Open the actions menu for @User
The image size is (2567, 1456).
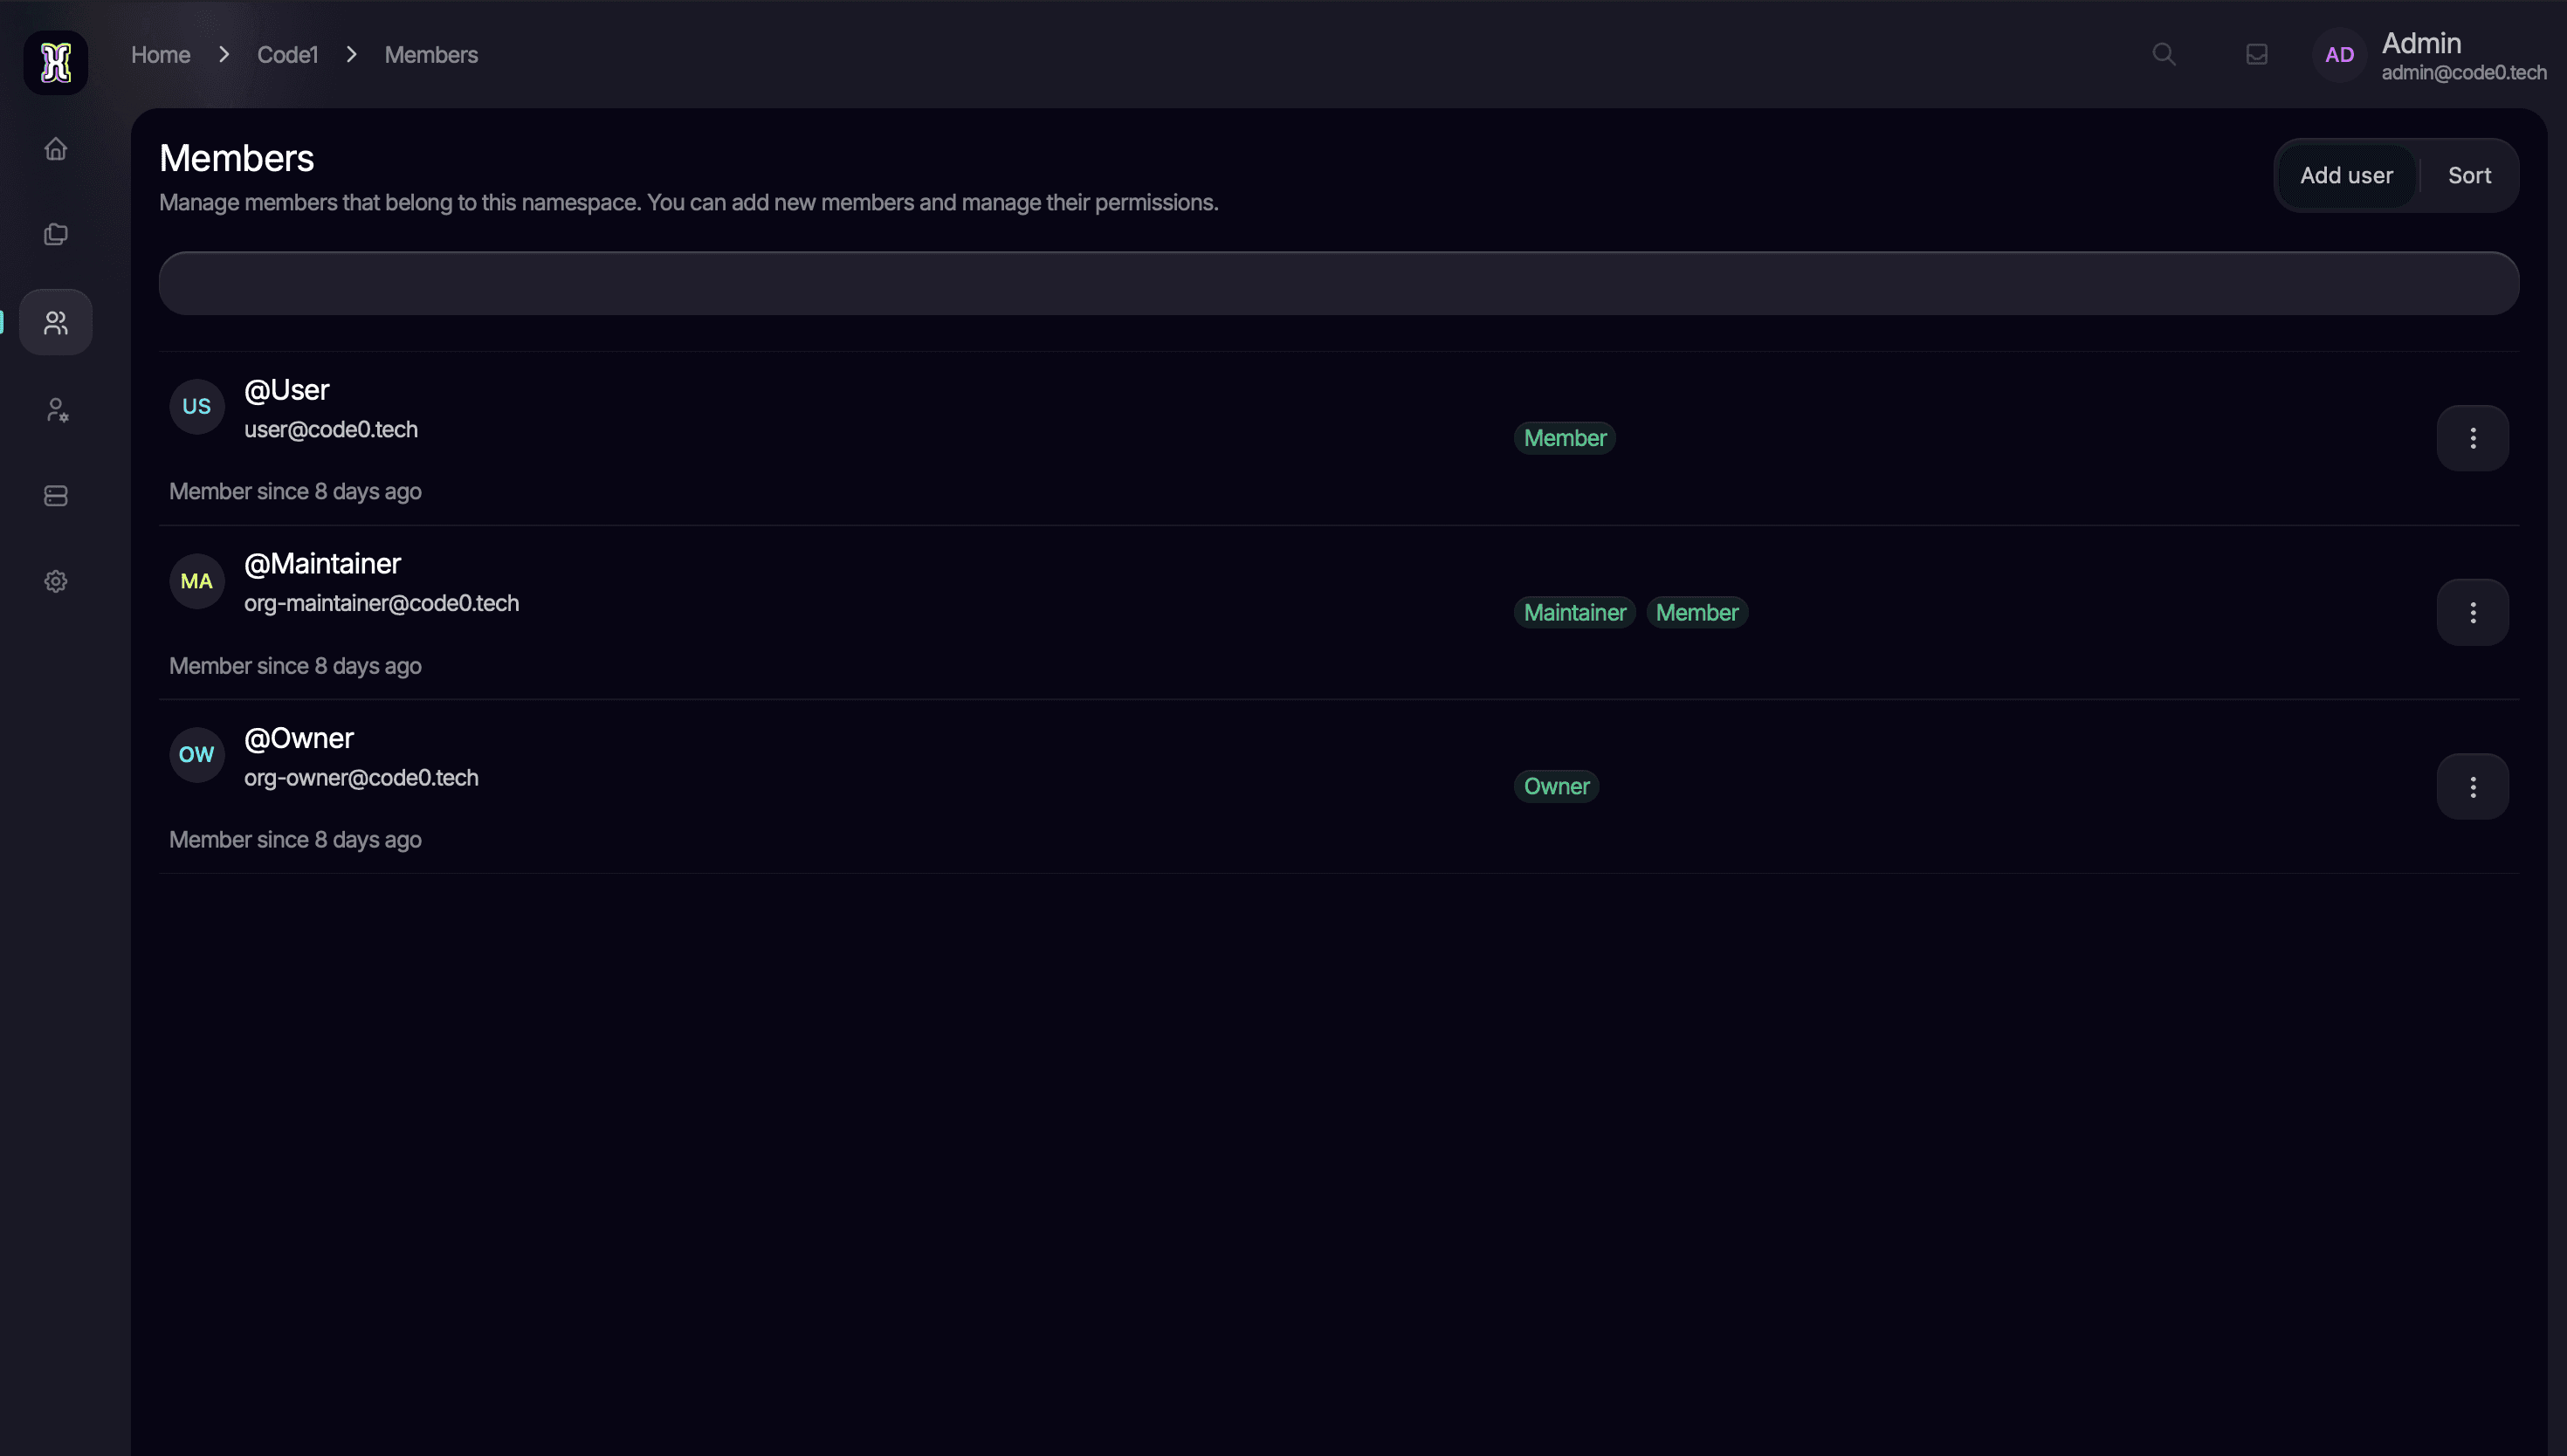2472,437
